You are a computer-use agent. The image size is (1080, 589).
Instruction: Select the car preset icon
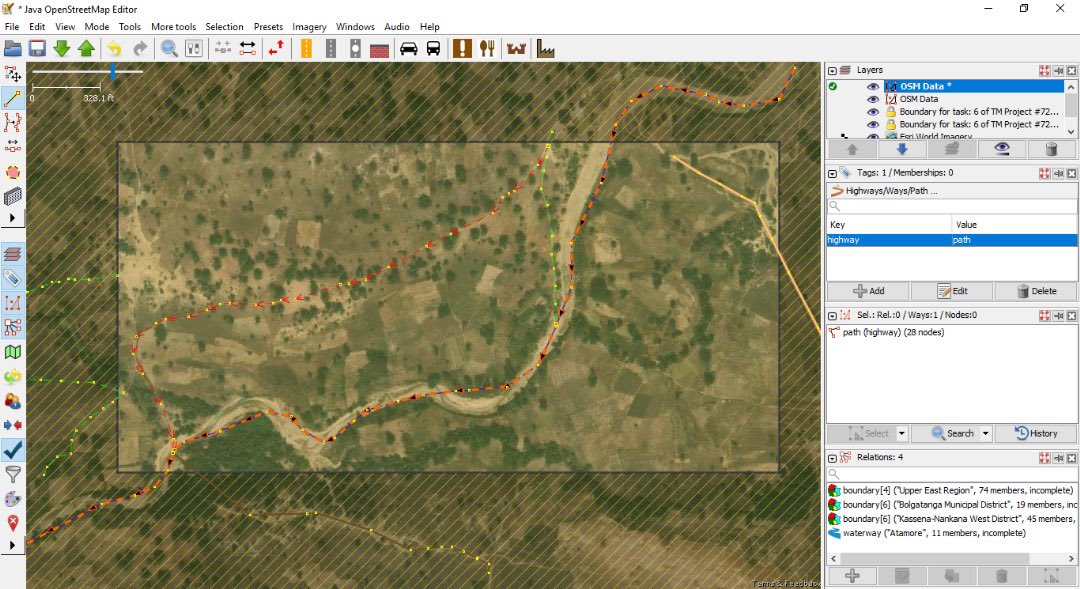[408, 49]
